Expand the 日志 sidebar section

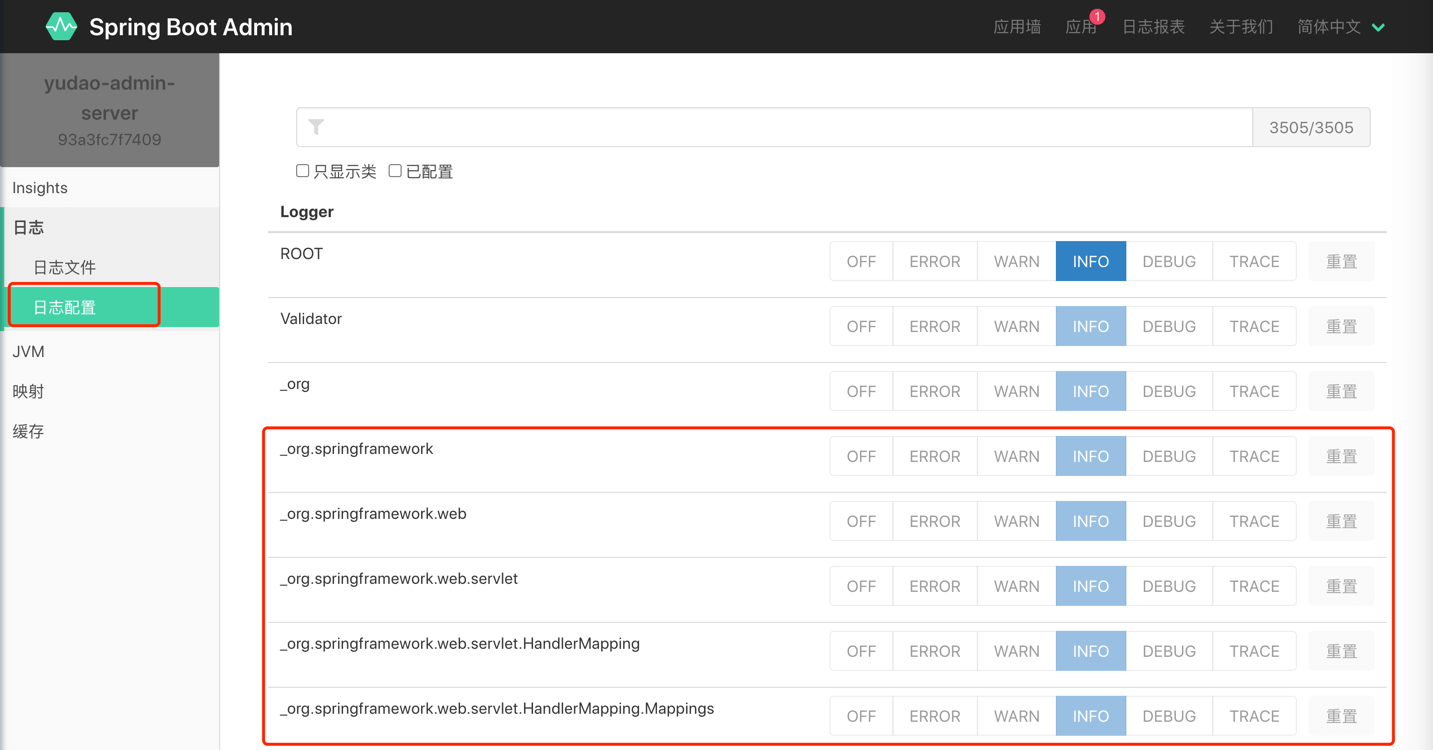[28, 227]
